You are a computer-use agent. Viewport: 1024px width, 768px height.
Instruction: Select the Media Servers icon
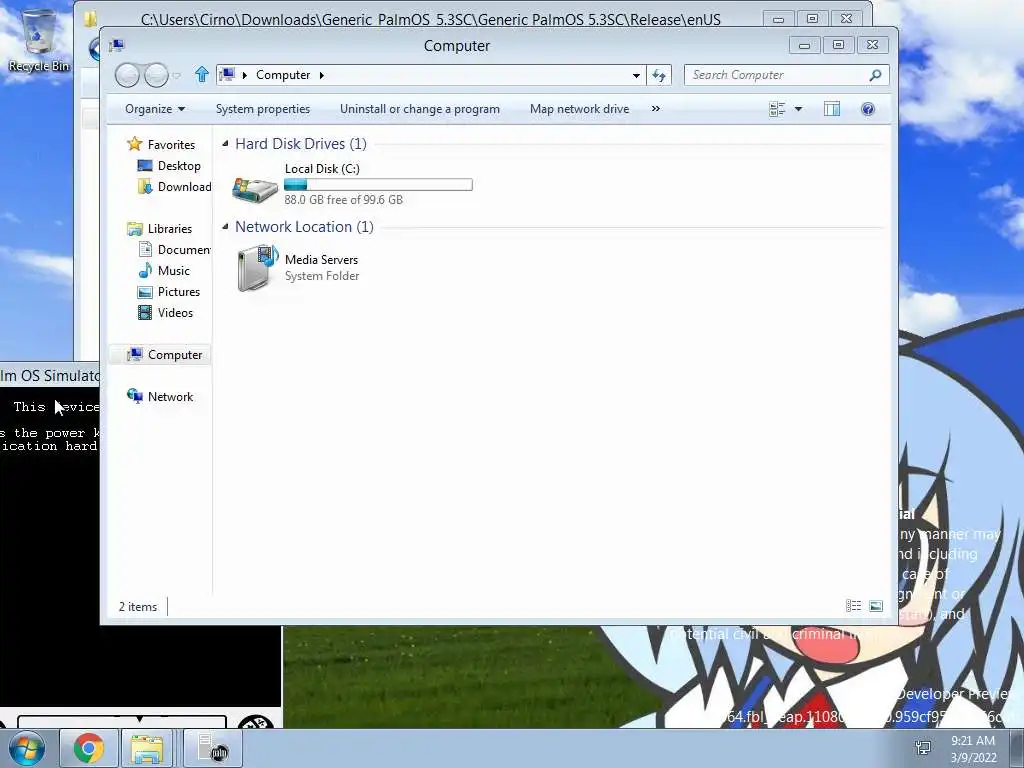pyautogui.click(x=257, y=268)
